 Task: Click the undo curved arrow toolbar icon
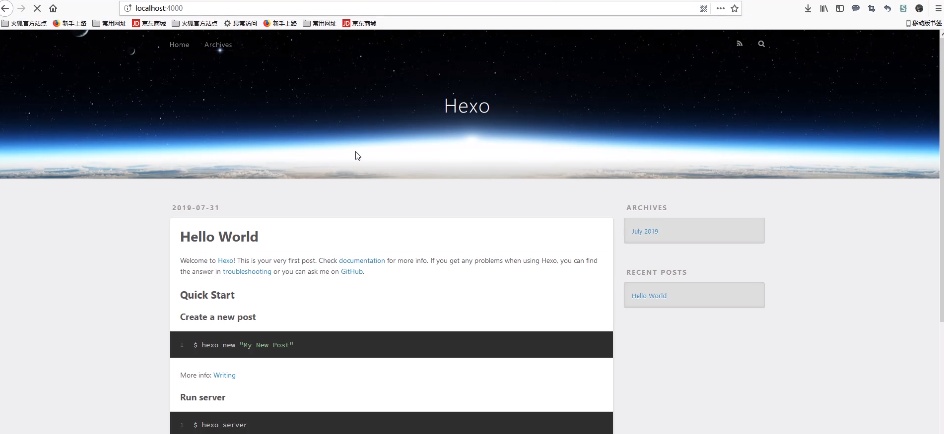click(x=887, y=8)
